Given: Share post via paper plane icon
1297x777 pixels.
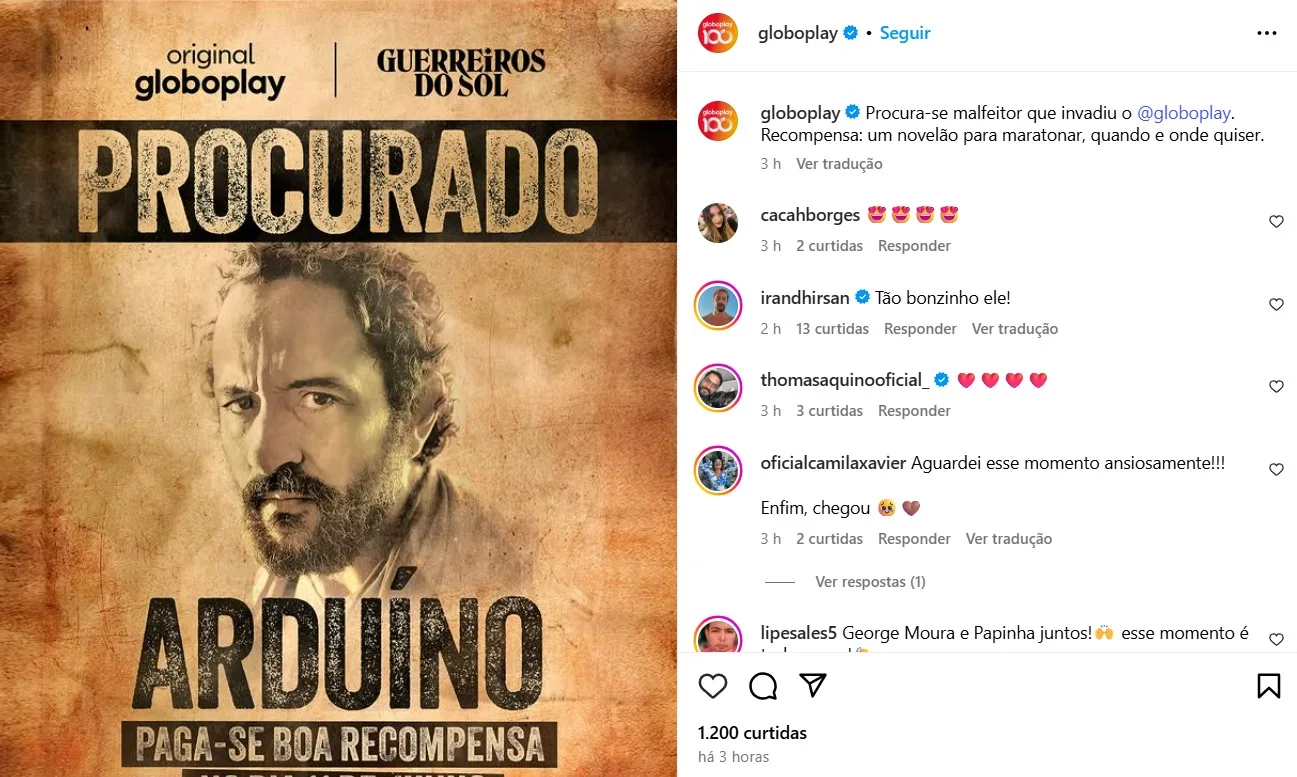Looking at the screenshot, I should [x=813, y=685].
